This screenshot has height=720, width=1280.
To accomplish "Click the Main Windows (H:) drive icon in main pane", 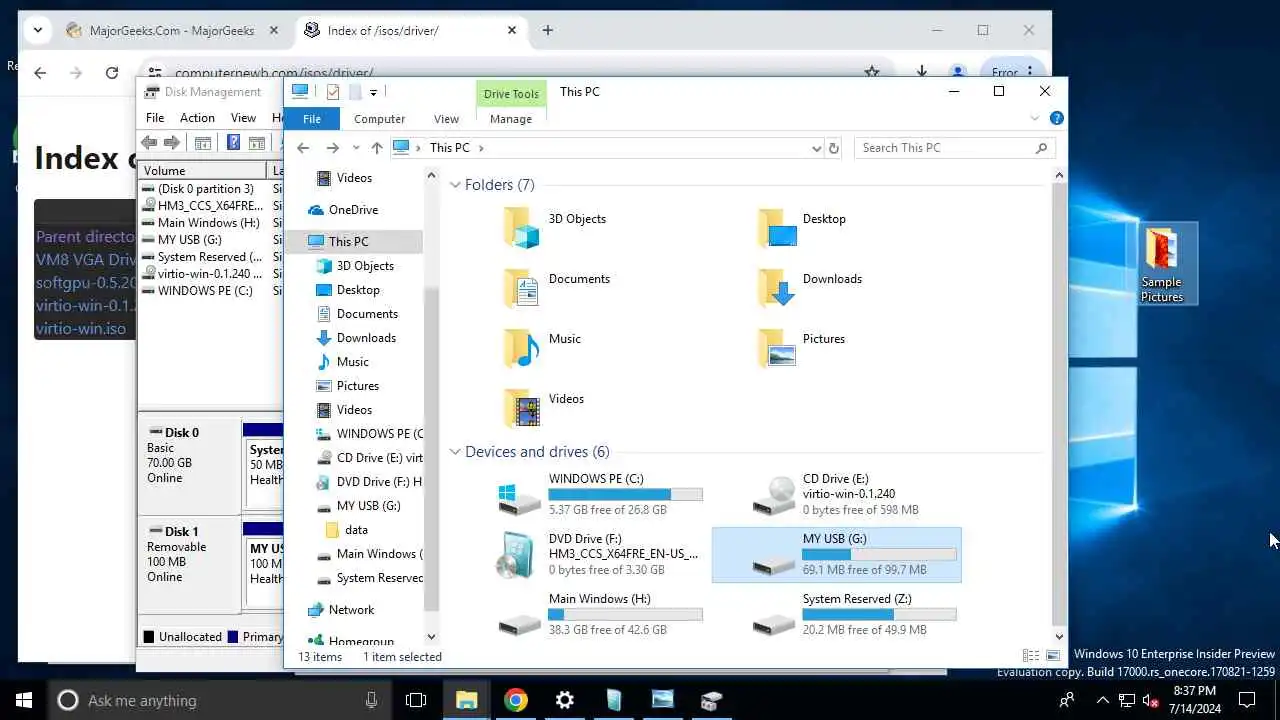I will coord(520,623).
